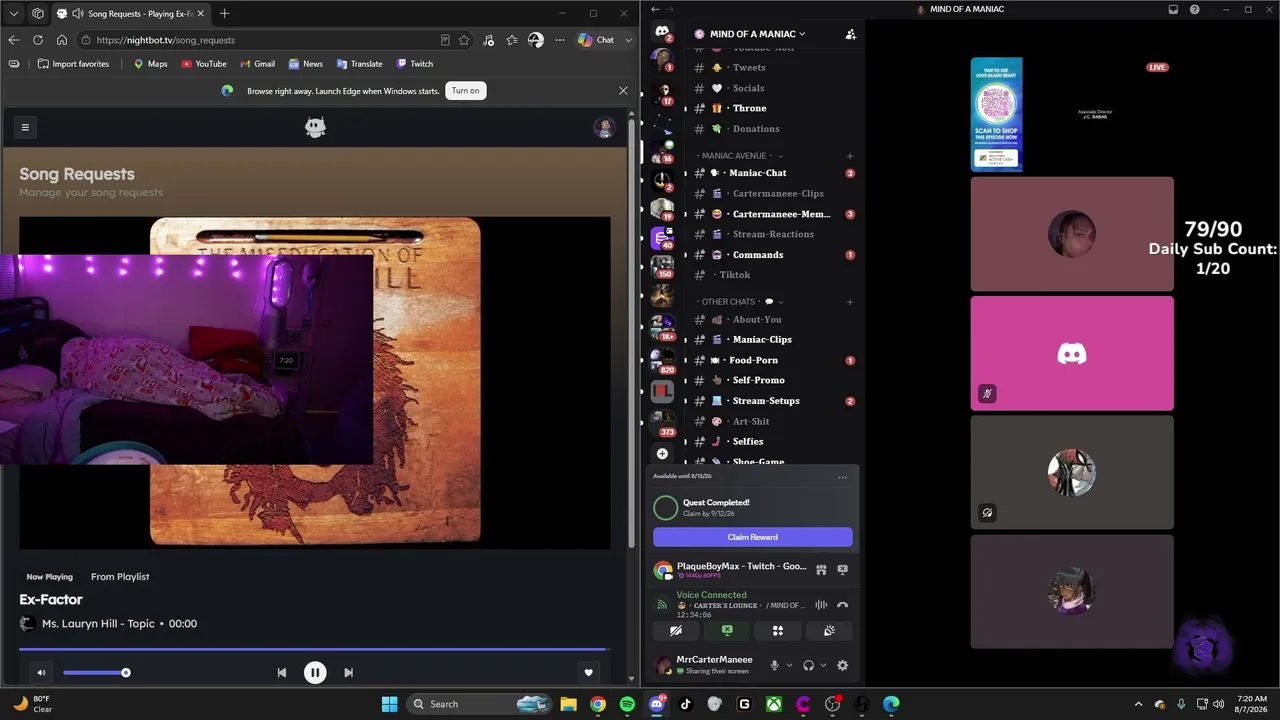The image size is (1280, 720).
Task: Open Edge settings and more menu
Action: pyautogui.click(x=559, y=40)
